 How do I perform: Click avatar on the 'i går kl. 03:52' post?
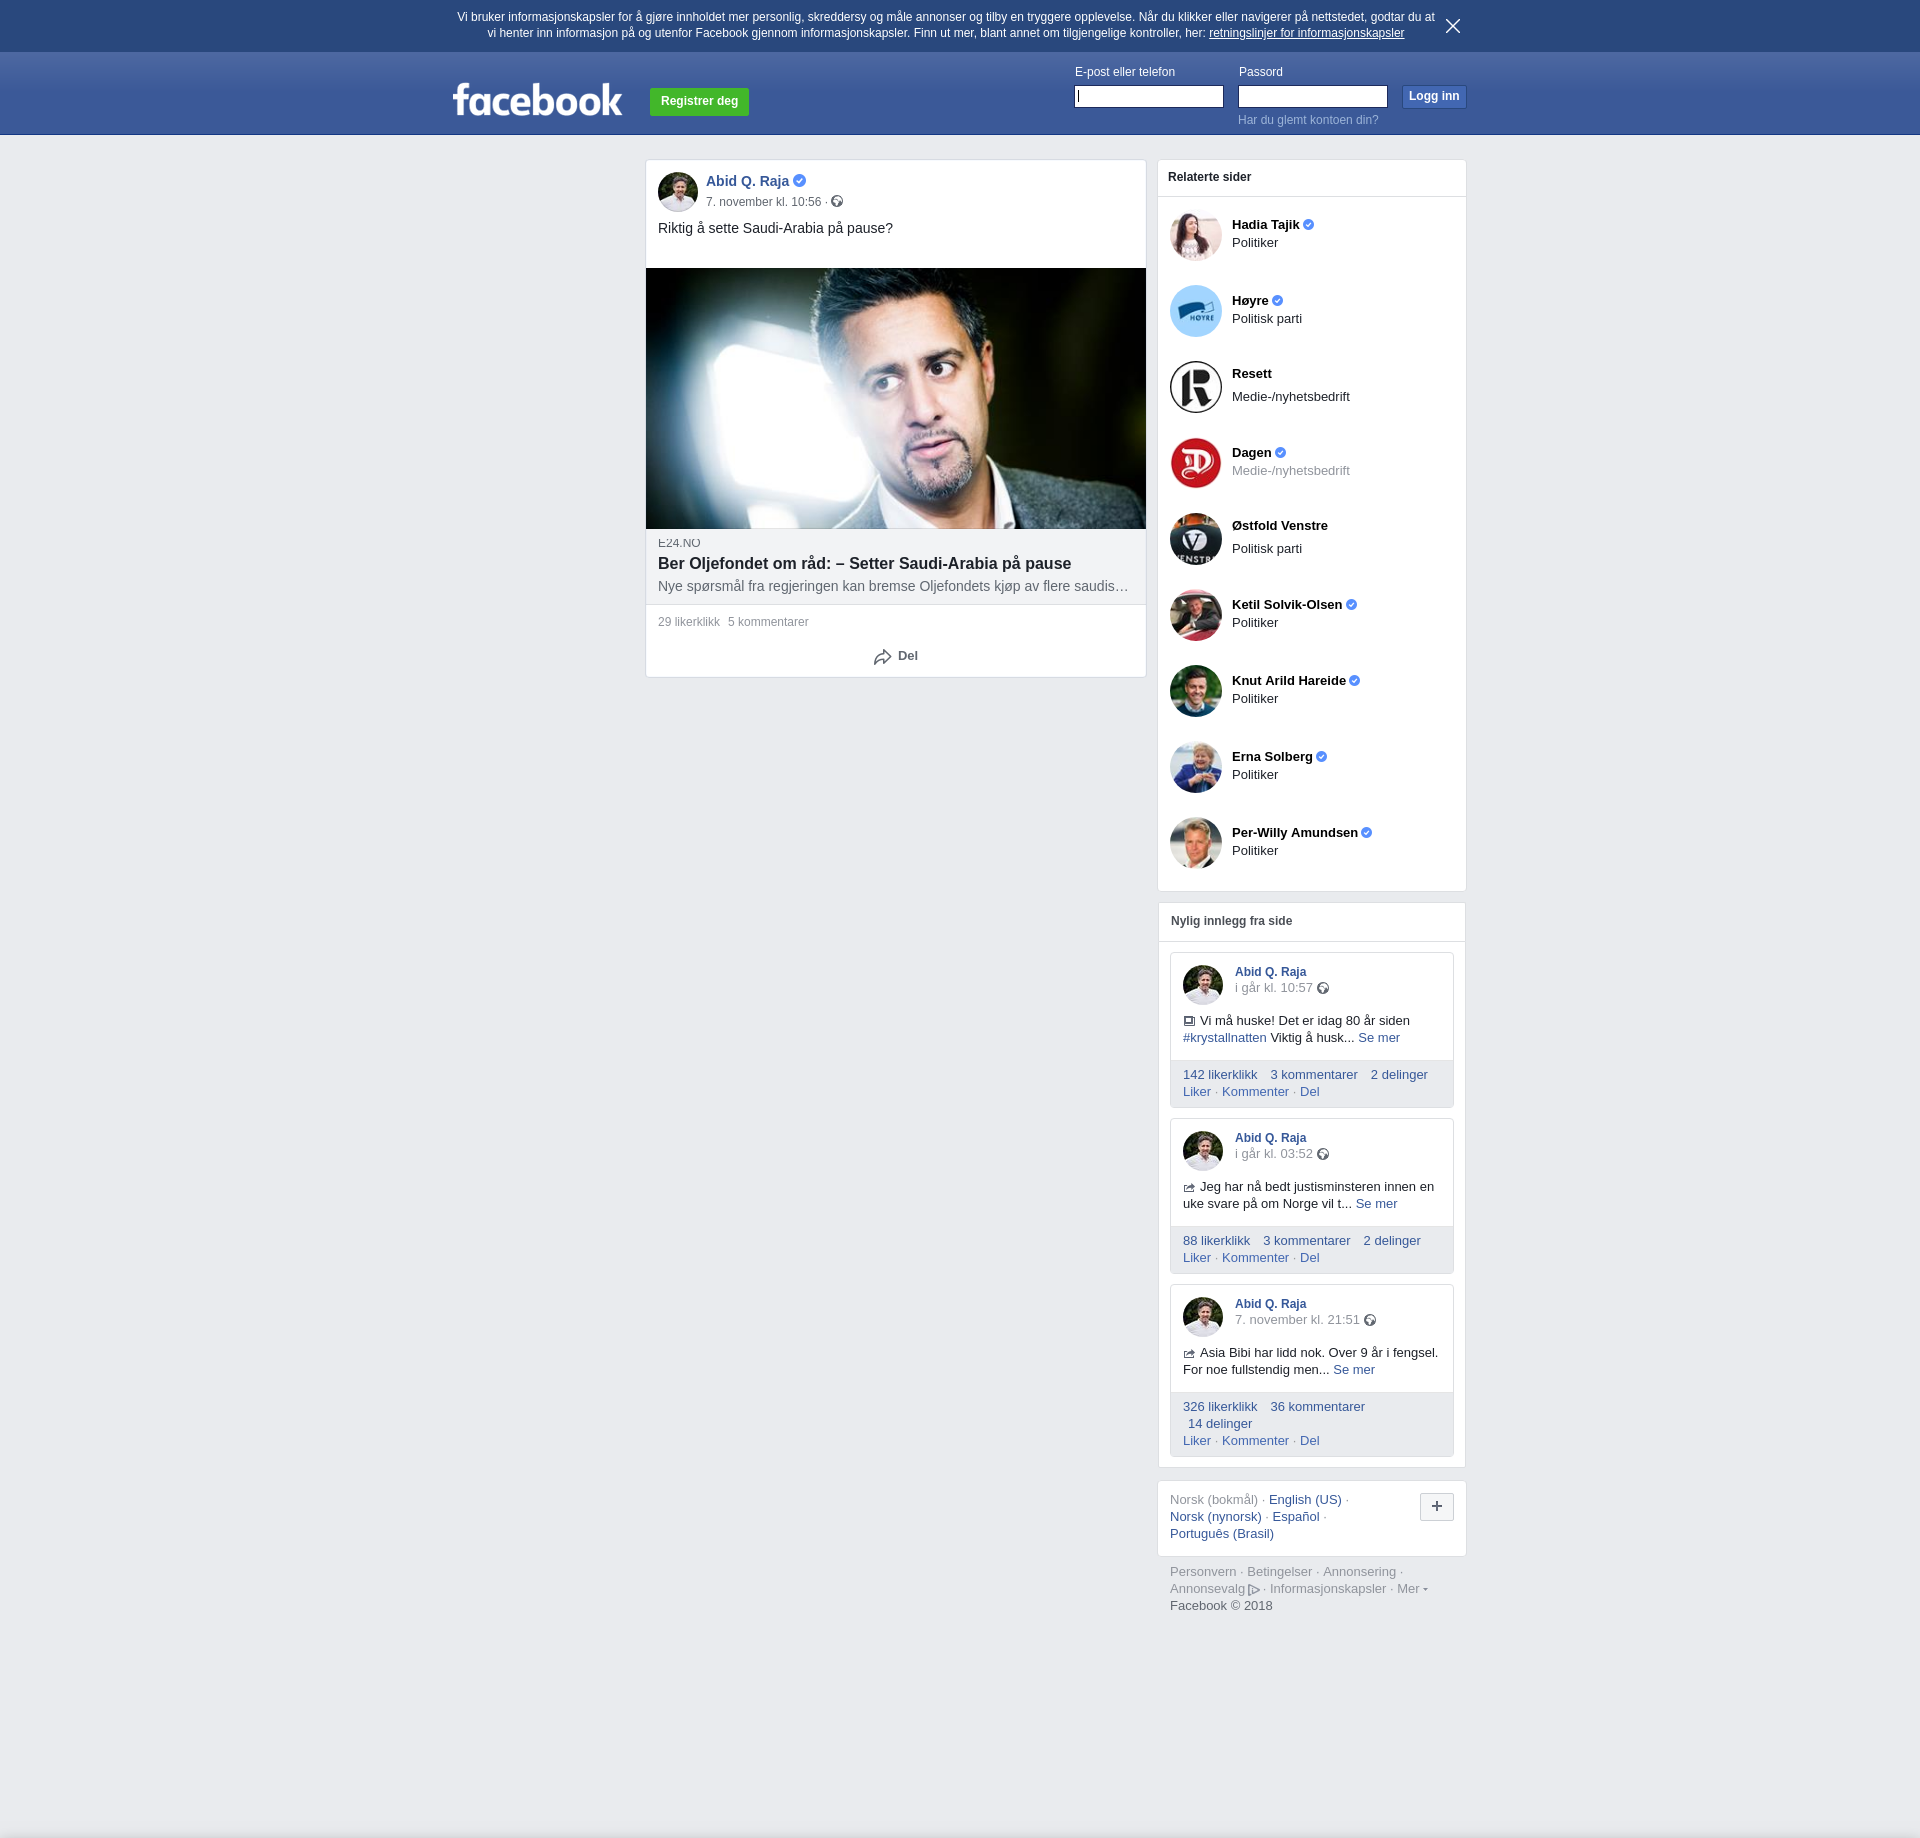(1203, 1151)
